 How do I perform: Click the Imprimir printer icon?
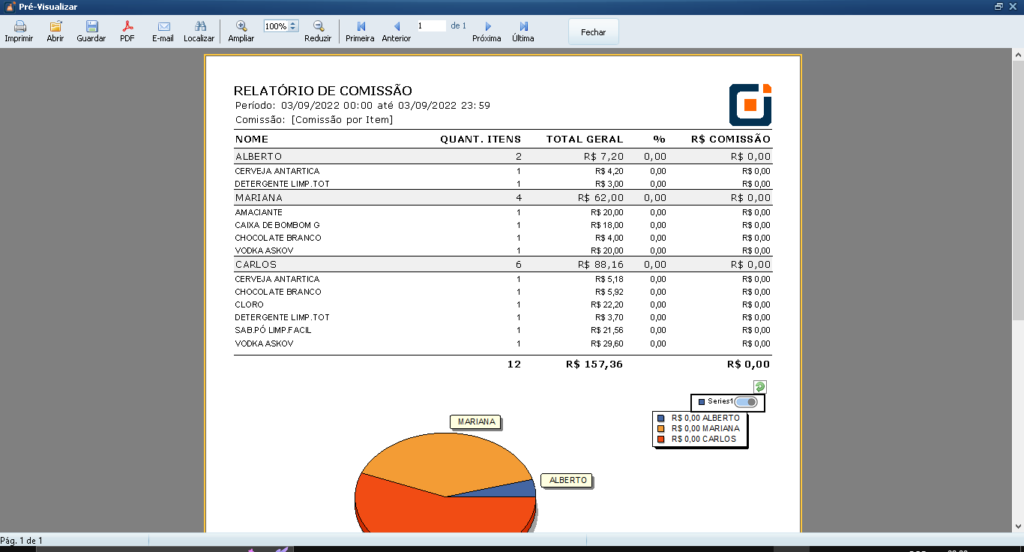point(18,26)
